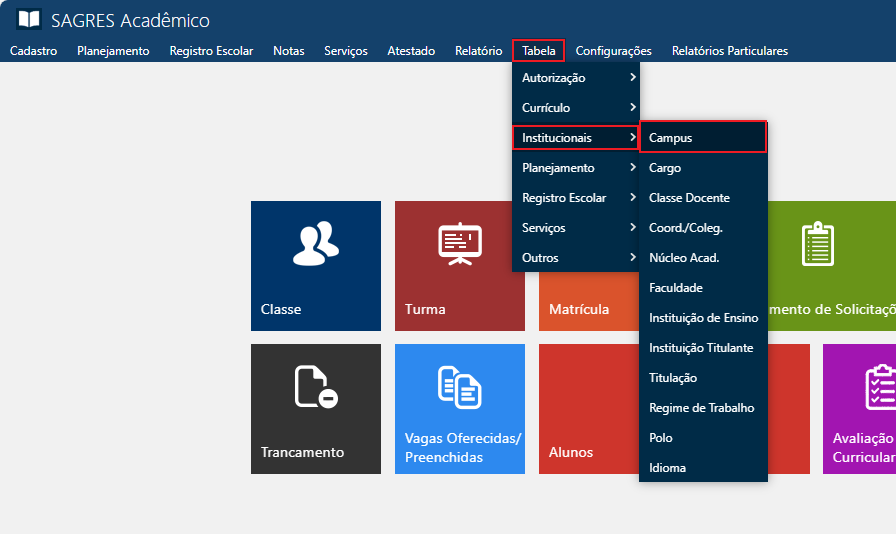Select Campus from Institucionais submenu

tap(702, 138)
